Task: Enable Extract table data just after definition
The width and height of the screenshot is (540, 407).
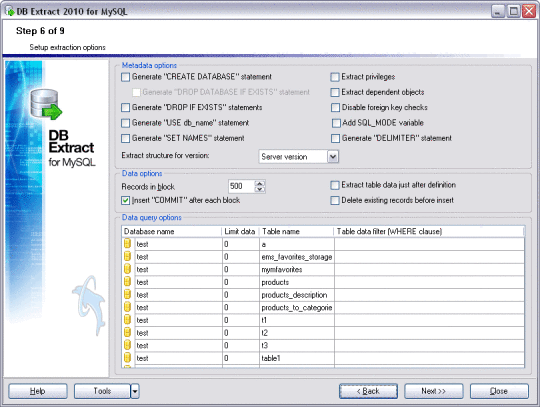Action: point(335,185)
